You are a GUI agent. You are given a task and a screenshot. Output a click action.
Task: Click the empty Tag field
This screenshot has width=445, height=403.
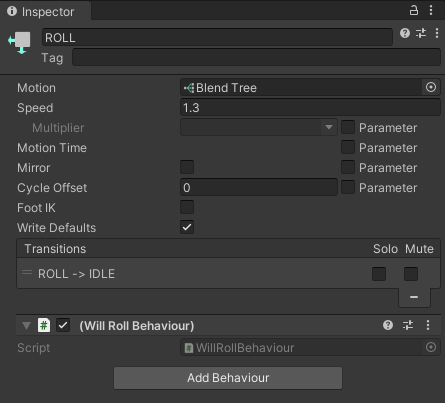coord(256,57)
